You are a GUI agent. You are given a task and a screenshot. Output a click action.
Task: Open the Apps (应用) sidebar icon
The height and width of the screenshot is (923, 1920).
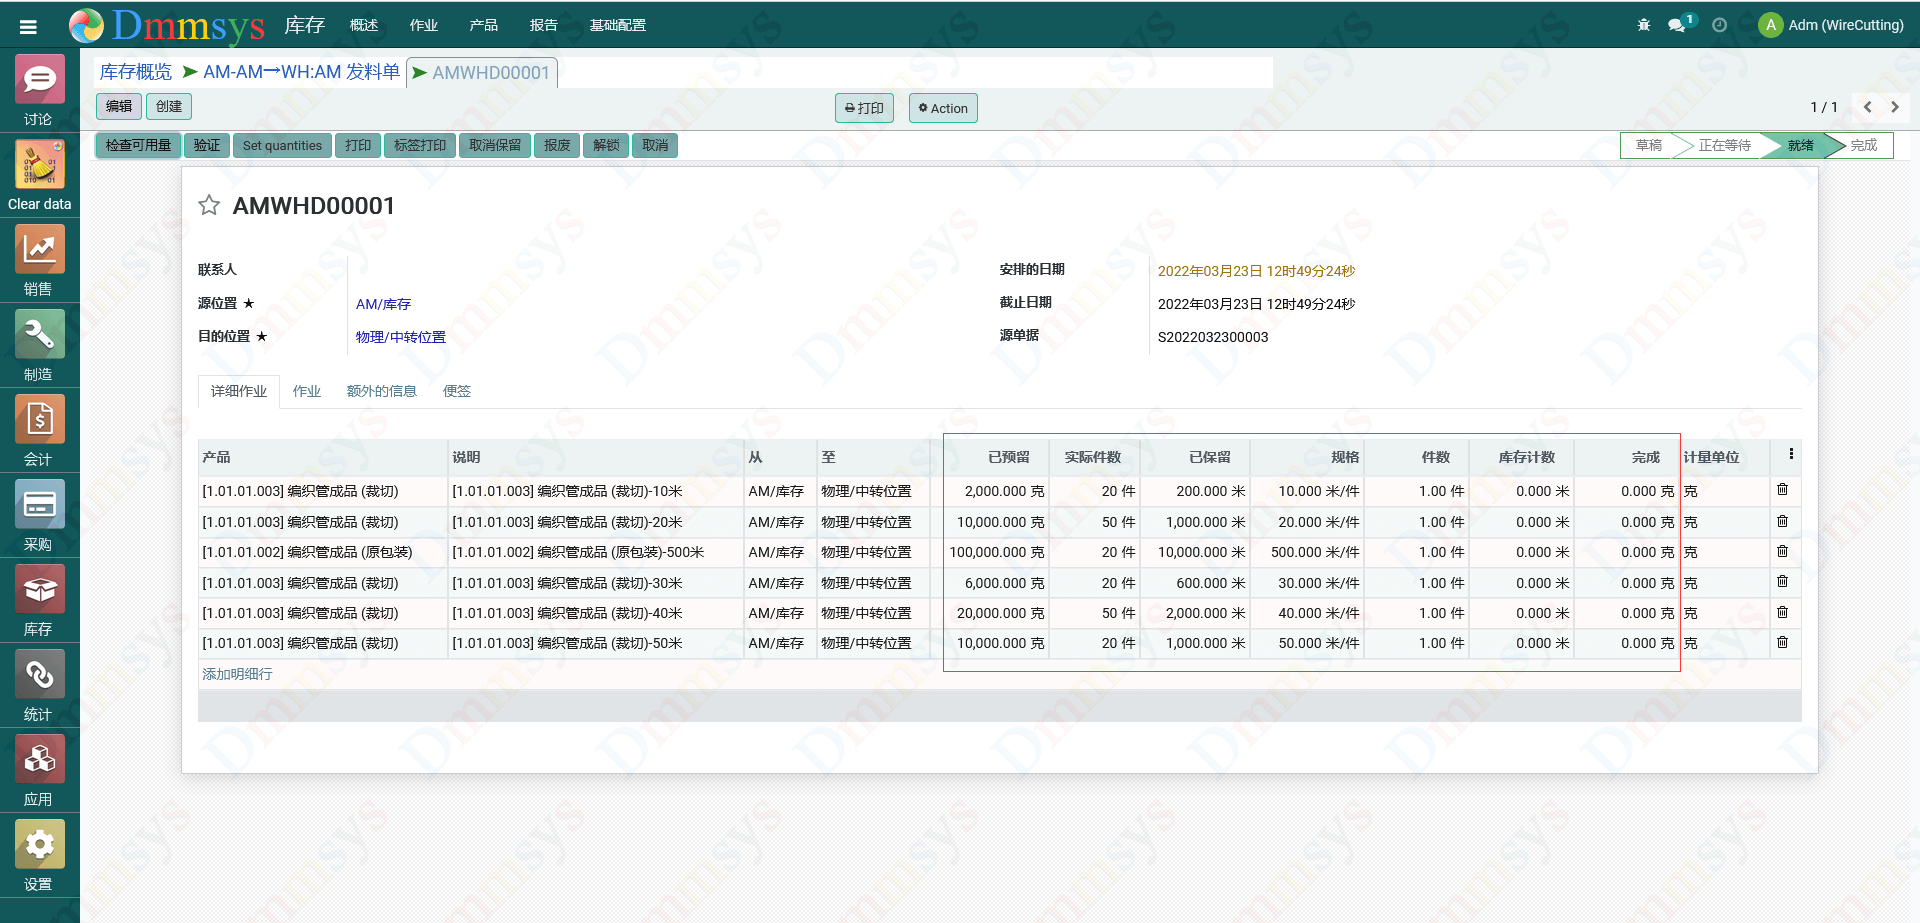[39, 759]
